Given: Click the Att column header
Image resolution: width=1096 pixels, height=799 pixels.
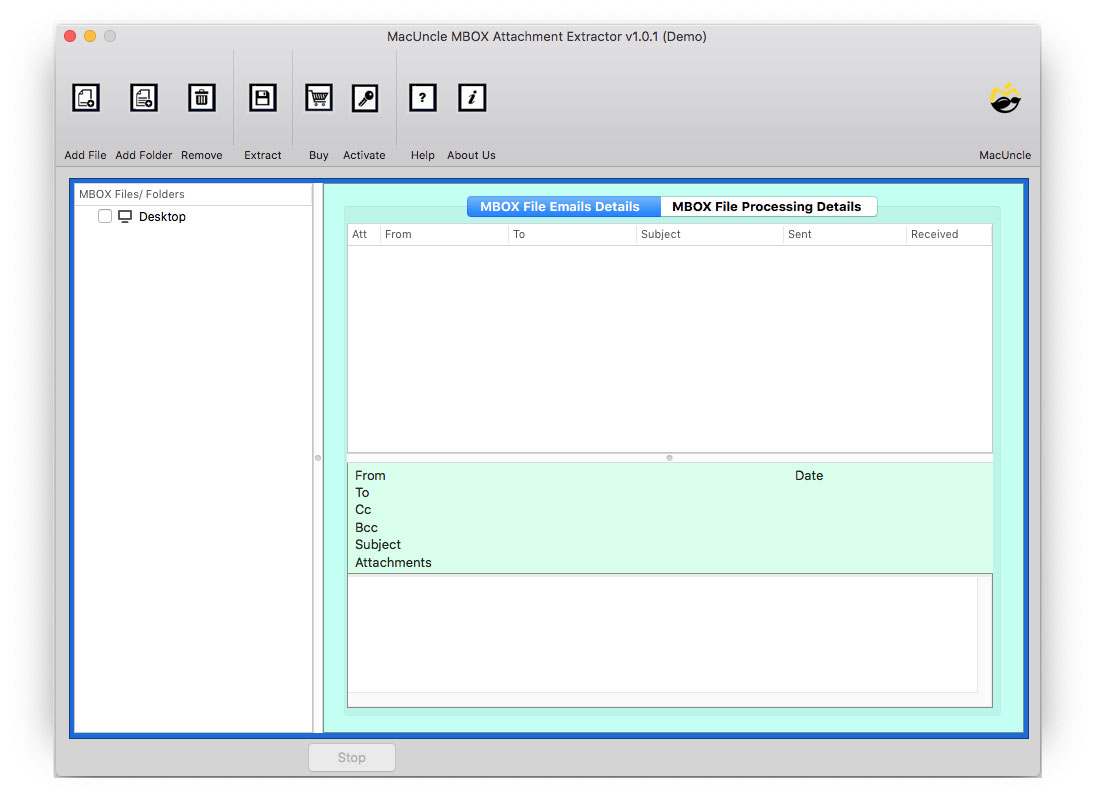Looking at the screenshot, I should tap(362, 234).
